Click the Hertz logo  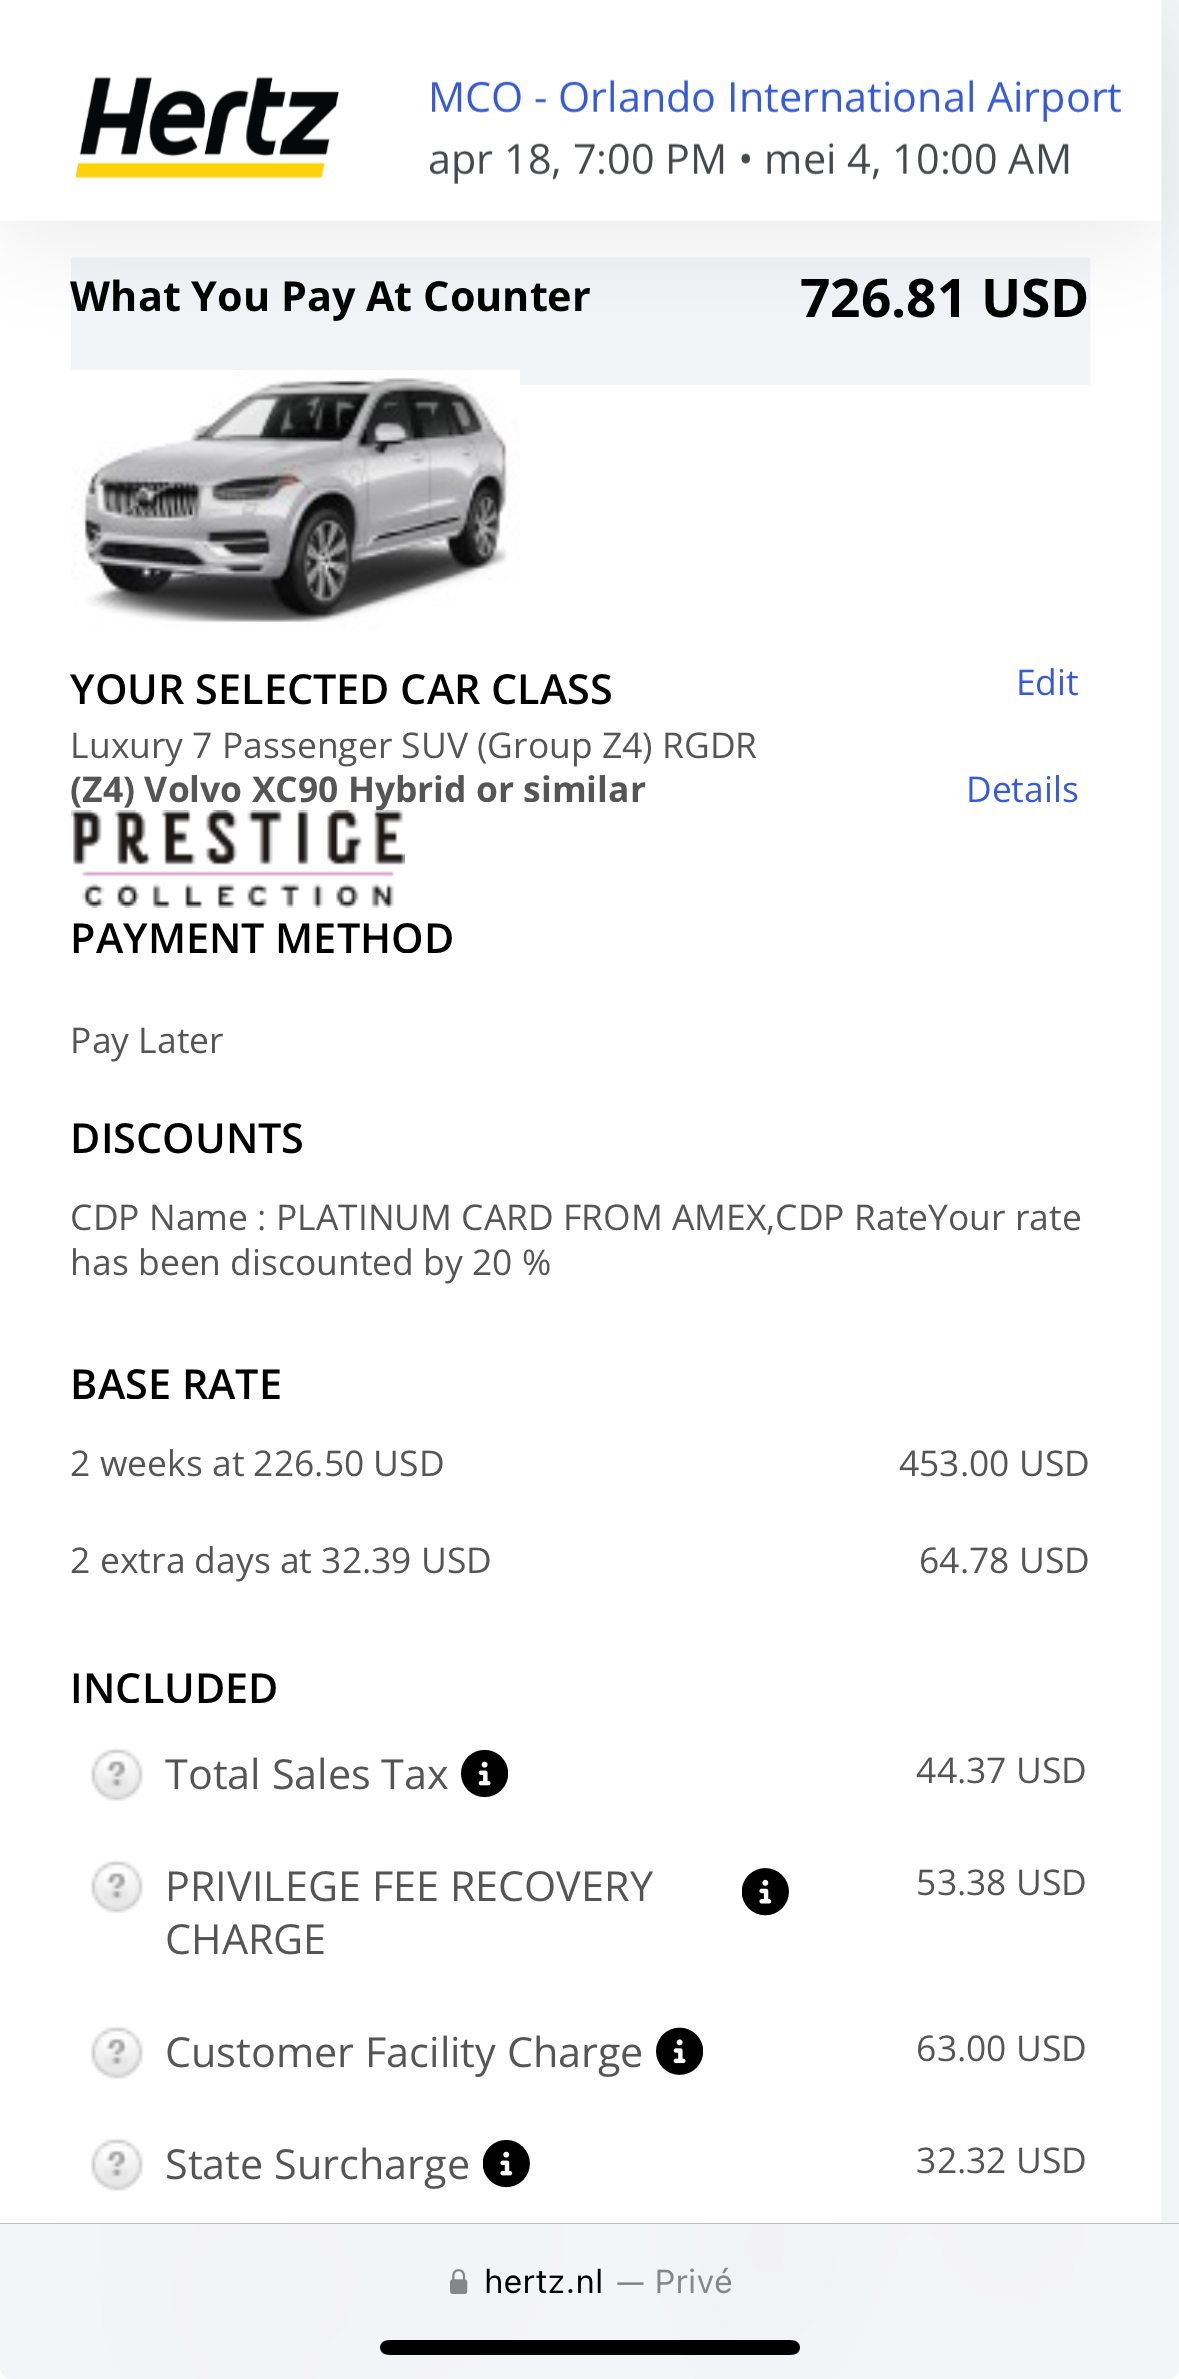point(207,127)
